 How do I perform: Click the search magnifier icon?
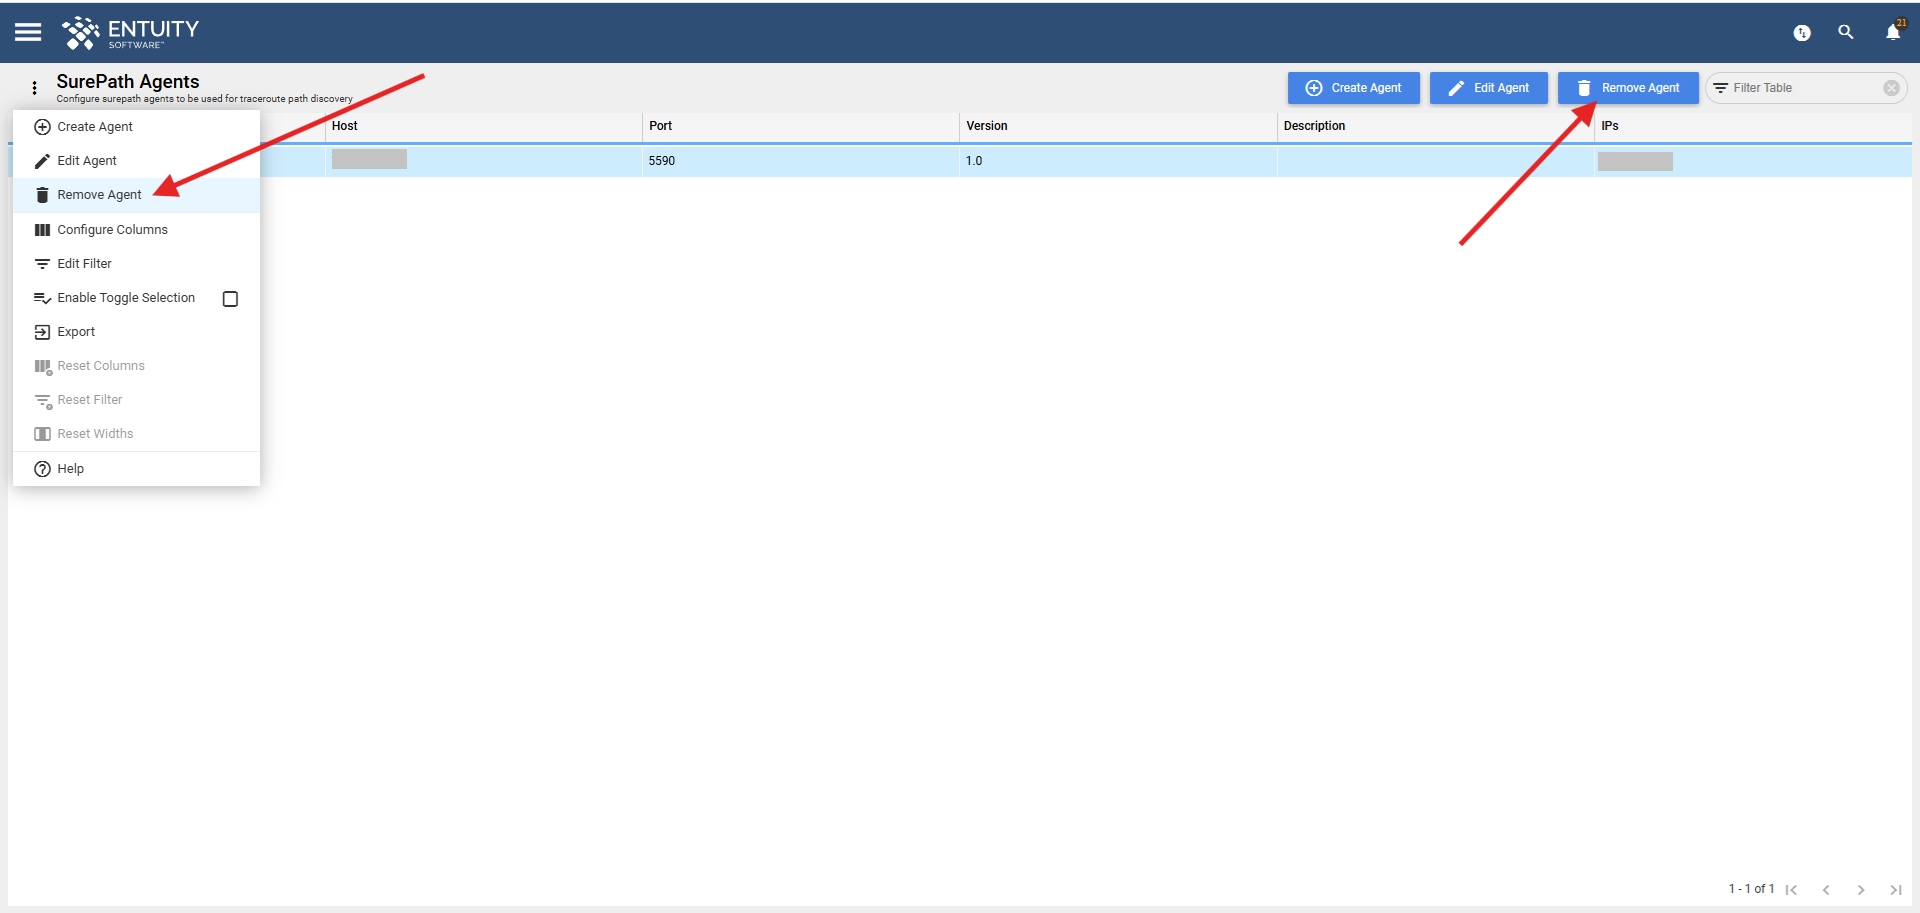tap(1846, 32)
